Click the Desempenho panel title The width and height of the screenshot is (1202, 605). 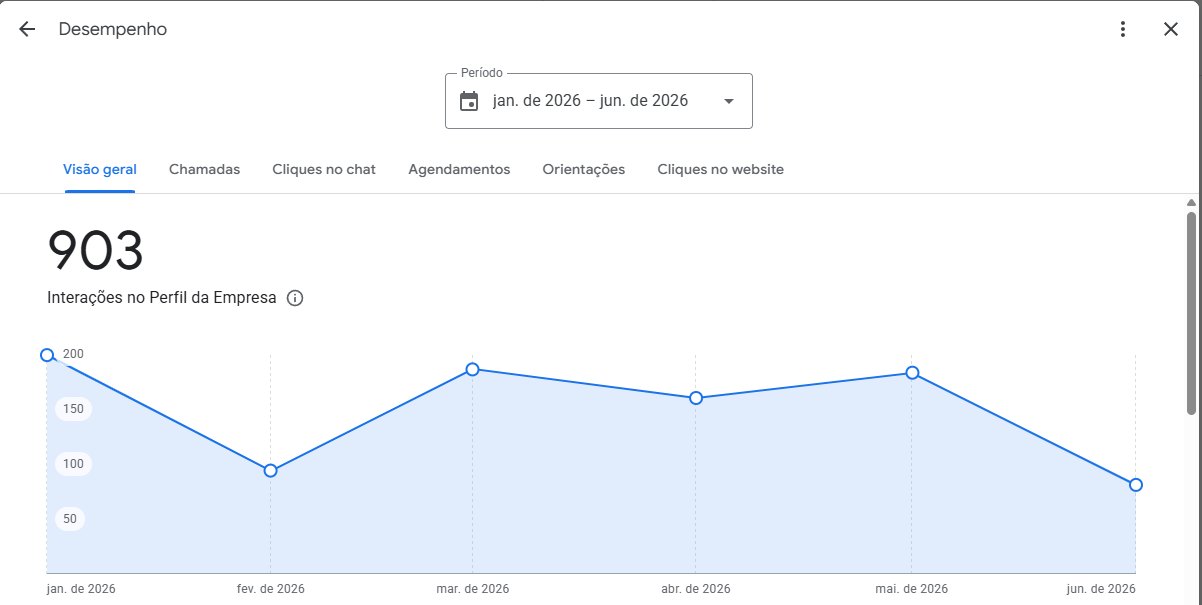(x=113, y=29)
